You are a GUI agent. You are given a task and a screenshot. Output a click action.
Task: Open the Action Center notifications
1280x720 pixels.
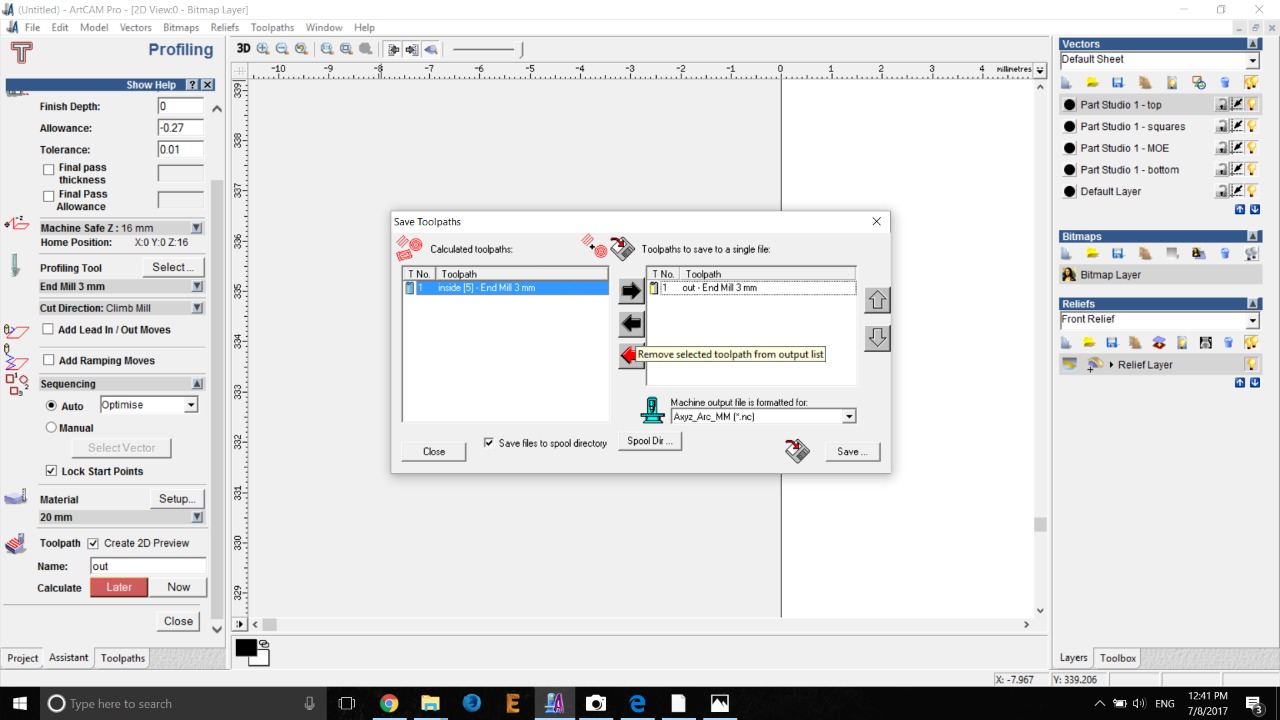pos(1253,704)
